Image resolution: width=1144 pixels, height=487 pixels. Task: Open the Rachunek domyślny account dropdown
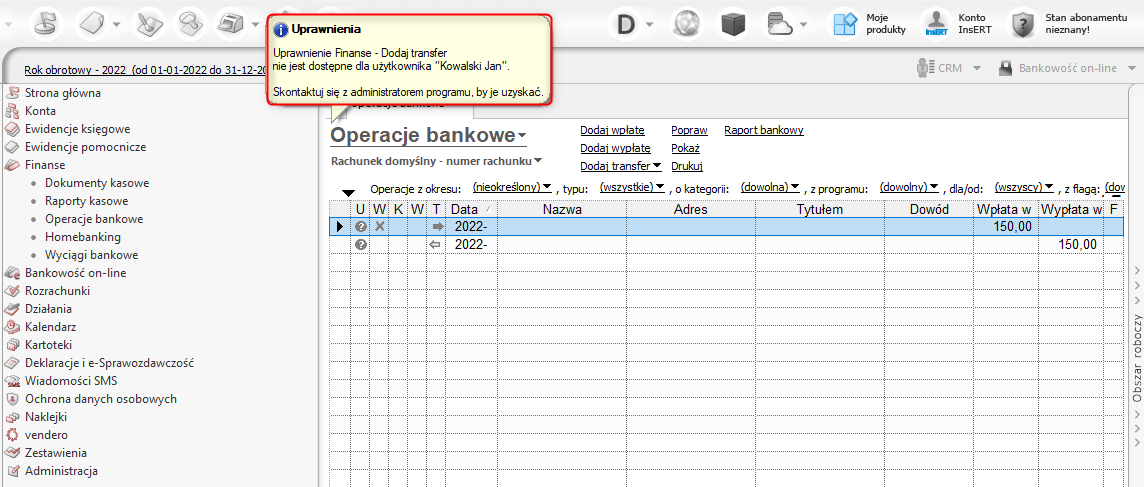coord(538,160)
